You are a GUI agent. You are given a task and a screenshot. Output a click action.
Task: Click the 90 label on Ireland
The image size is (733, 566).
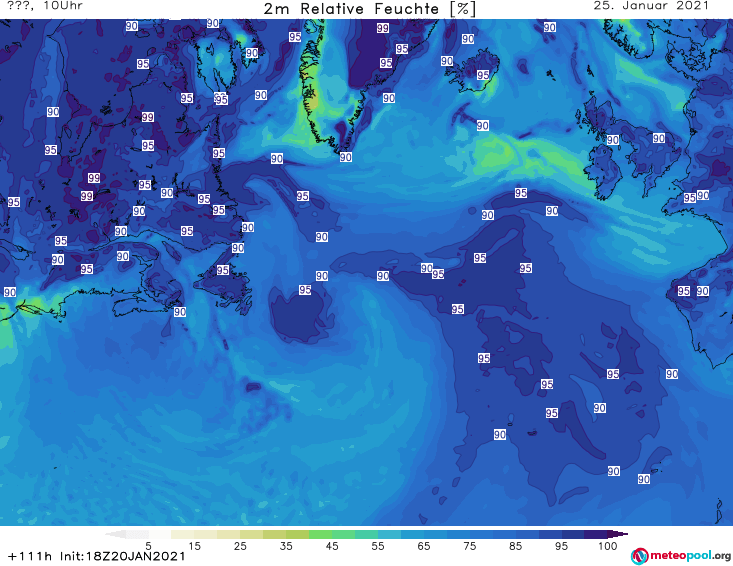(613, 140)
